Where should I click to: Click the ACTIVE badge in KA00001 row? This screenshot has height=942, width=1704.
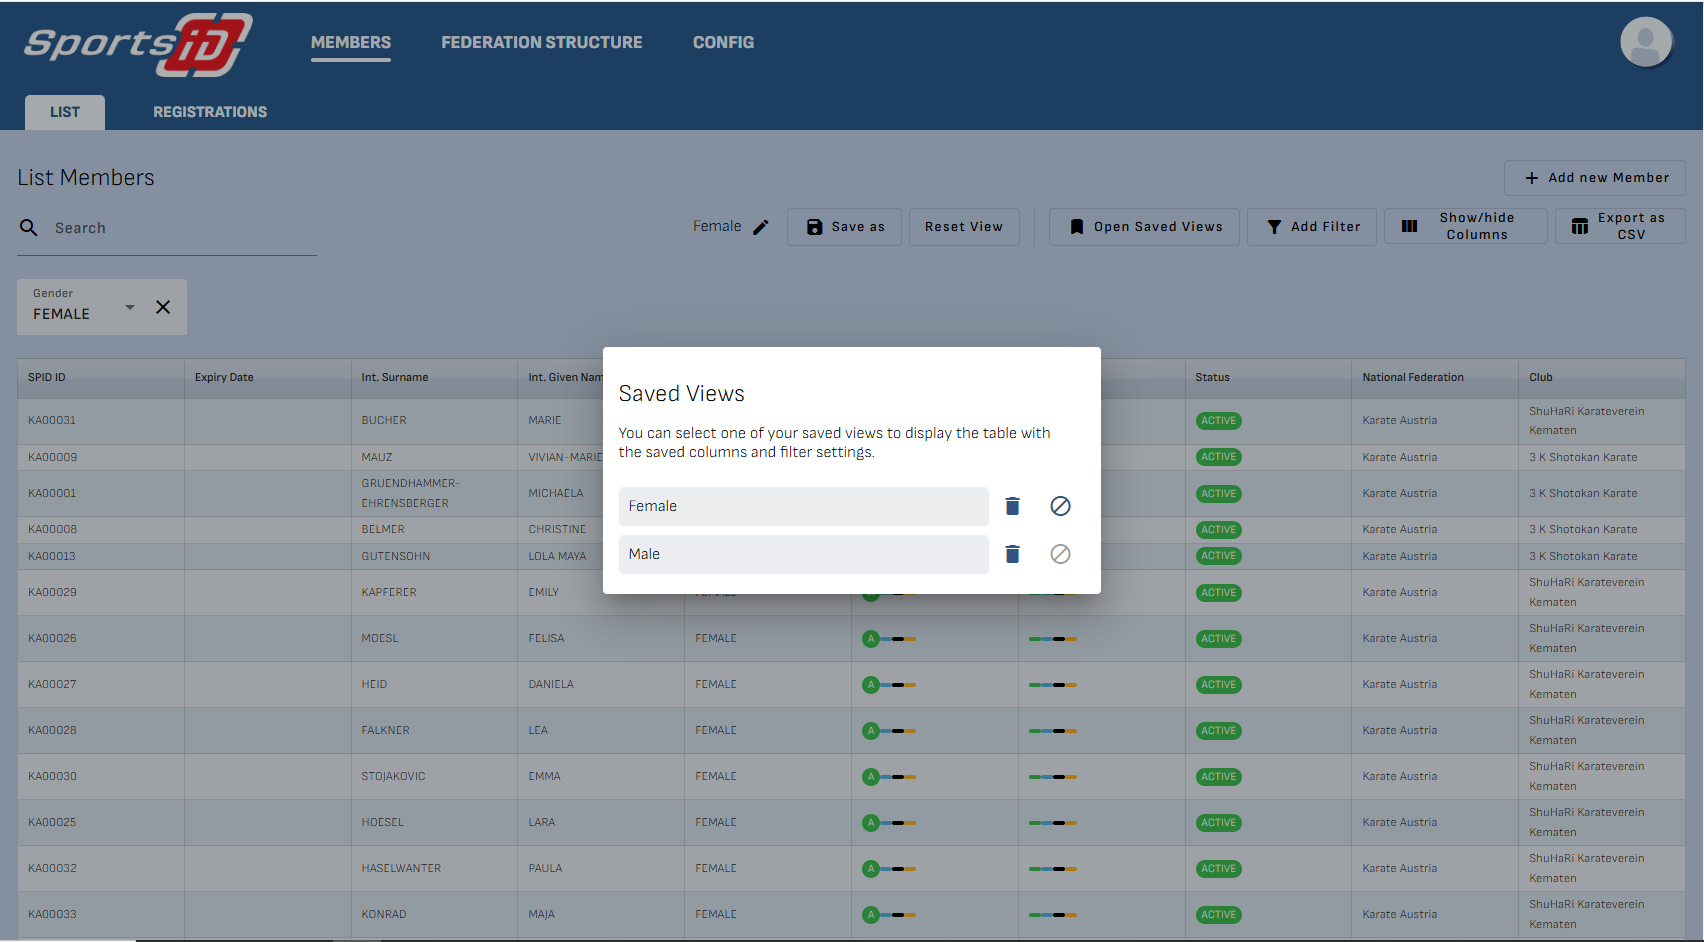(1219, 494)
